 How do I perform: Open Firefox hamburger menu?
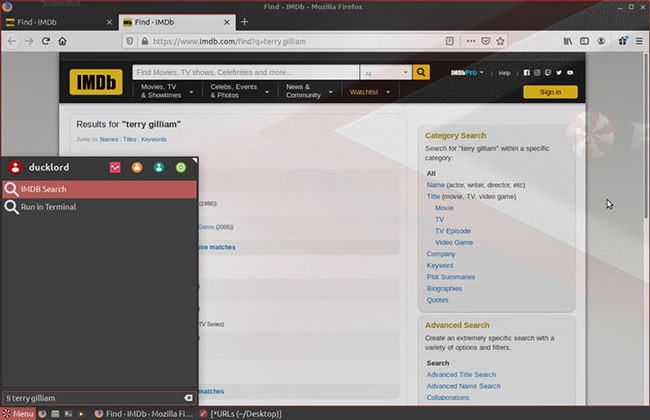639,41
